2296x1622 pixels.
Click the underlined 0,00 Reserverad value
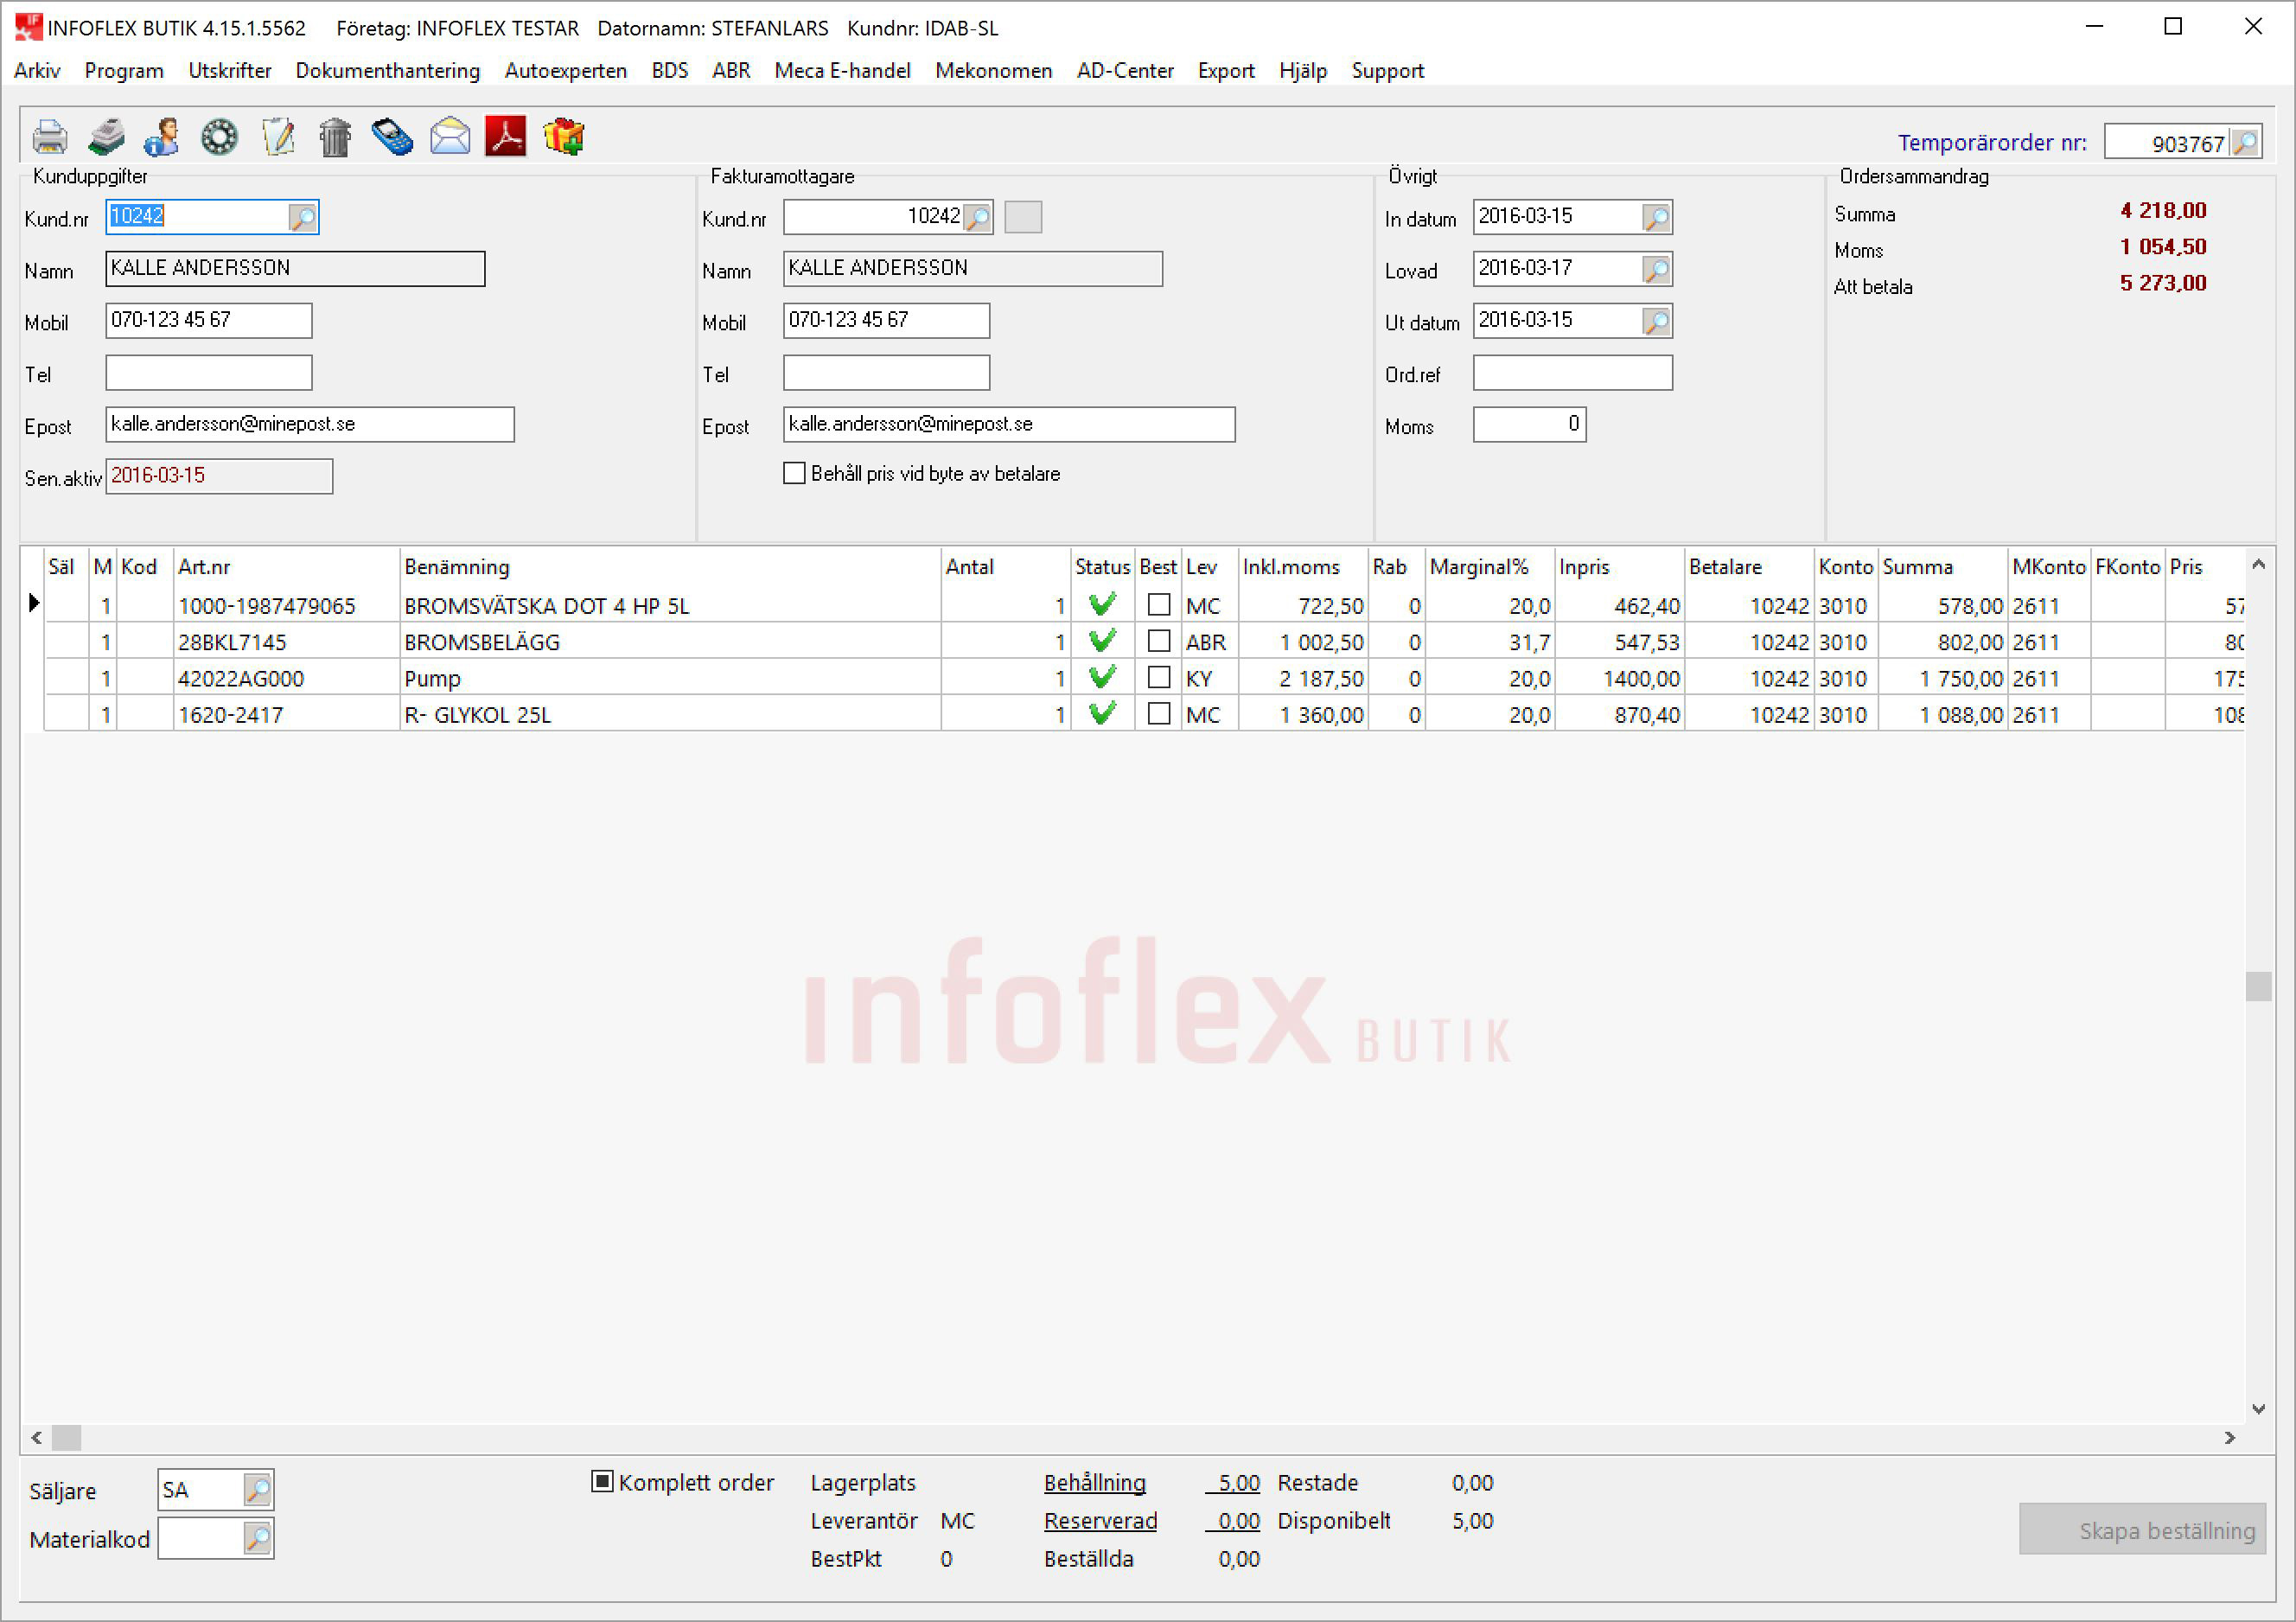pyautogui.click(x=1233, y=1520)
